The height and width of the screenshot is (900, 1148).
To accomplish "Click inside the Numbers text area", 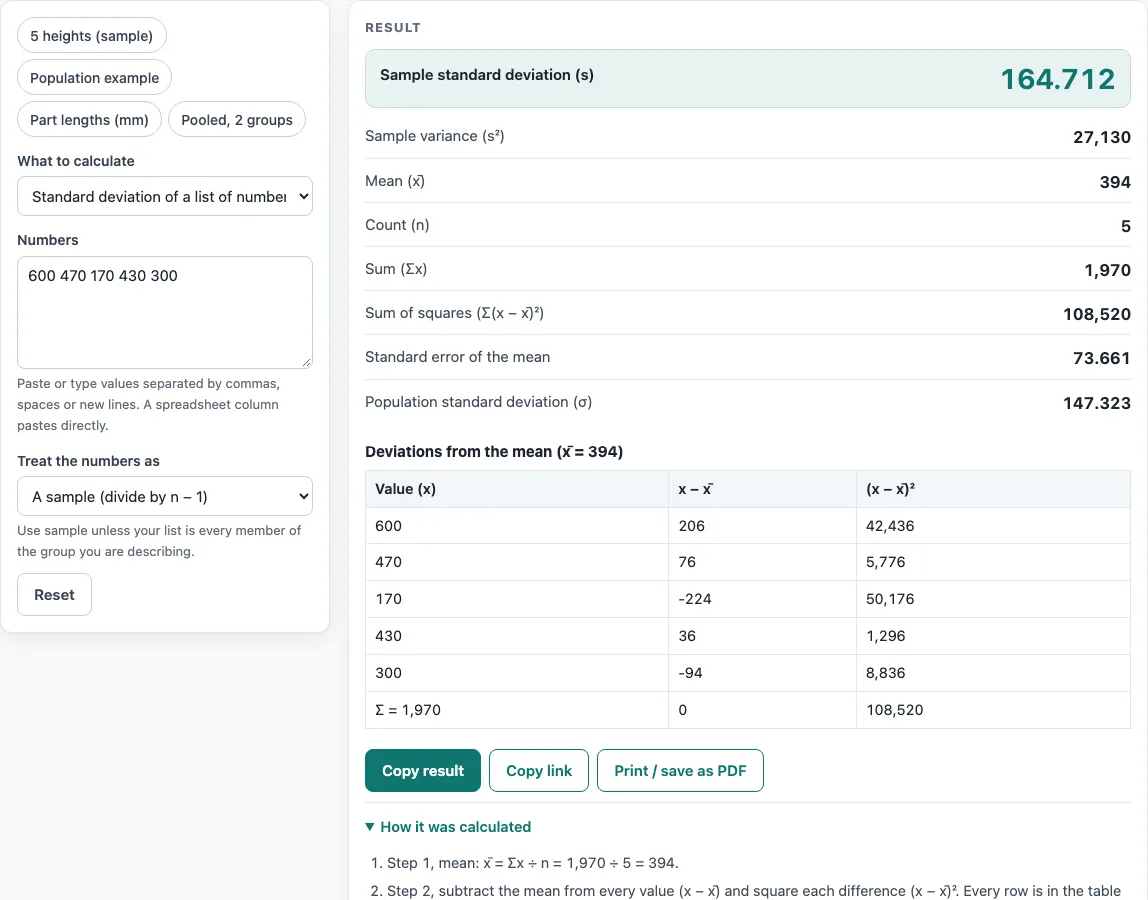I will pyautogui.click(x=165, y=312).
